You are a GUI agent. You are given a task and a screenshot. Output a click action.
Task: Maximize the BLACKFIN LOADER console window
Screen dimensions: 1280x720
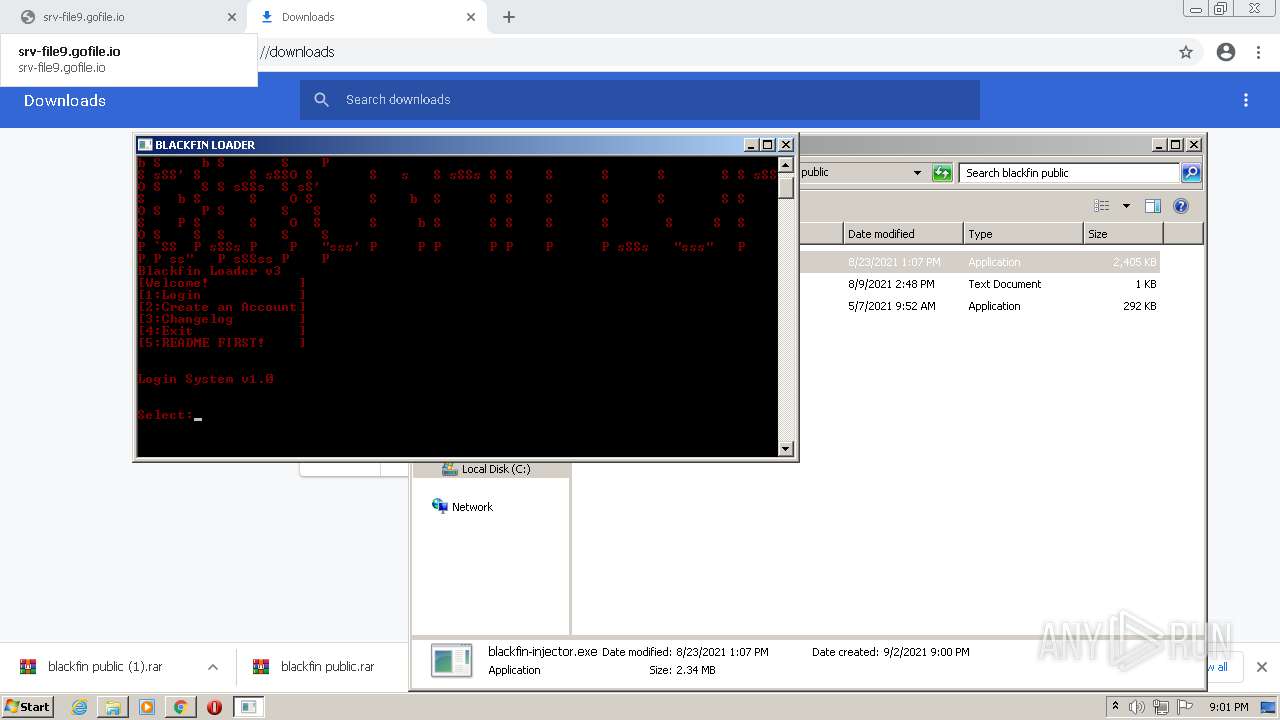[x=768, y=145]
